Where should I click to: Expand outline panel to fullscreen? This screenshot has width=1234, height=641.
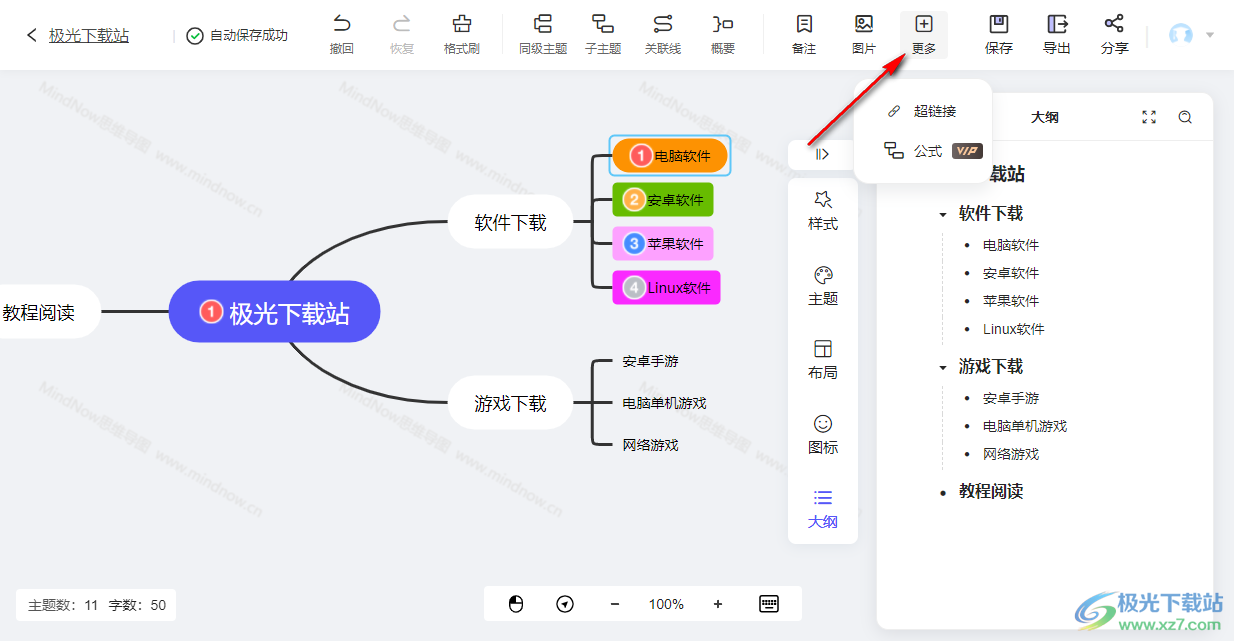pos(1149,117)
